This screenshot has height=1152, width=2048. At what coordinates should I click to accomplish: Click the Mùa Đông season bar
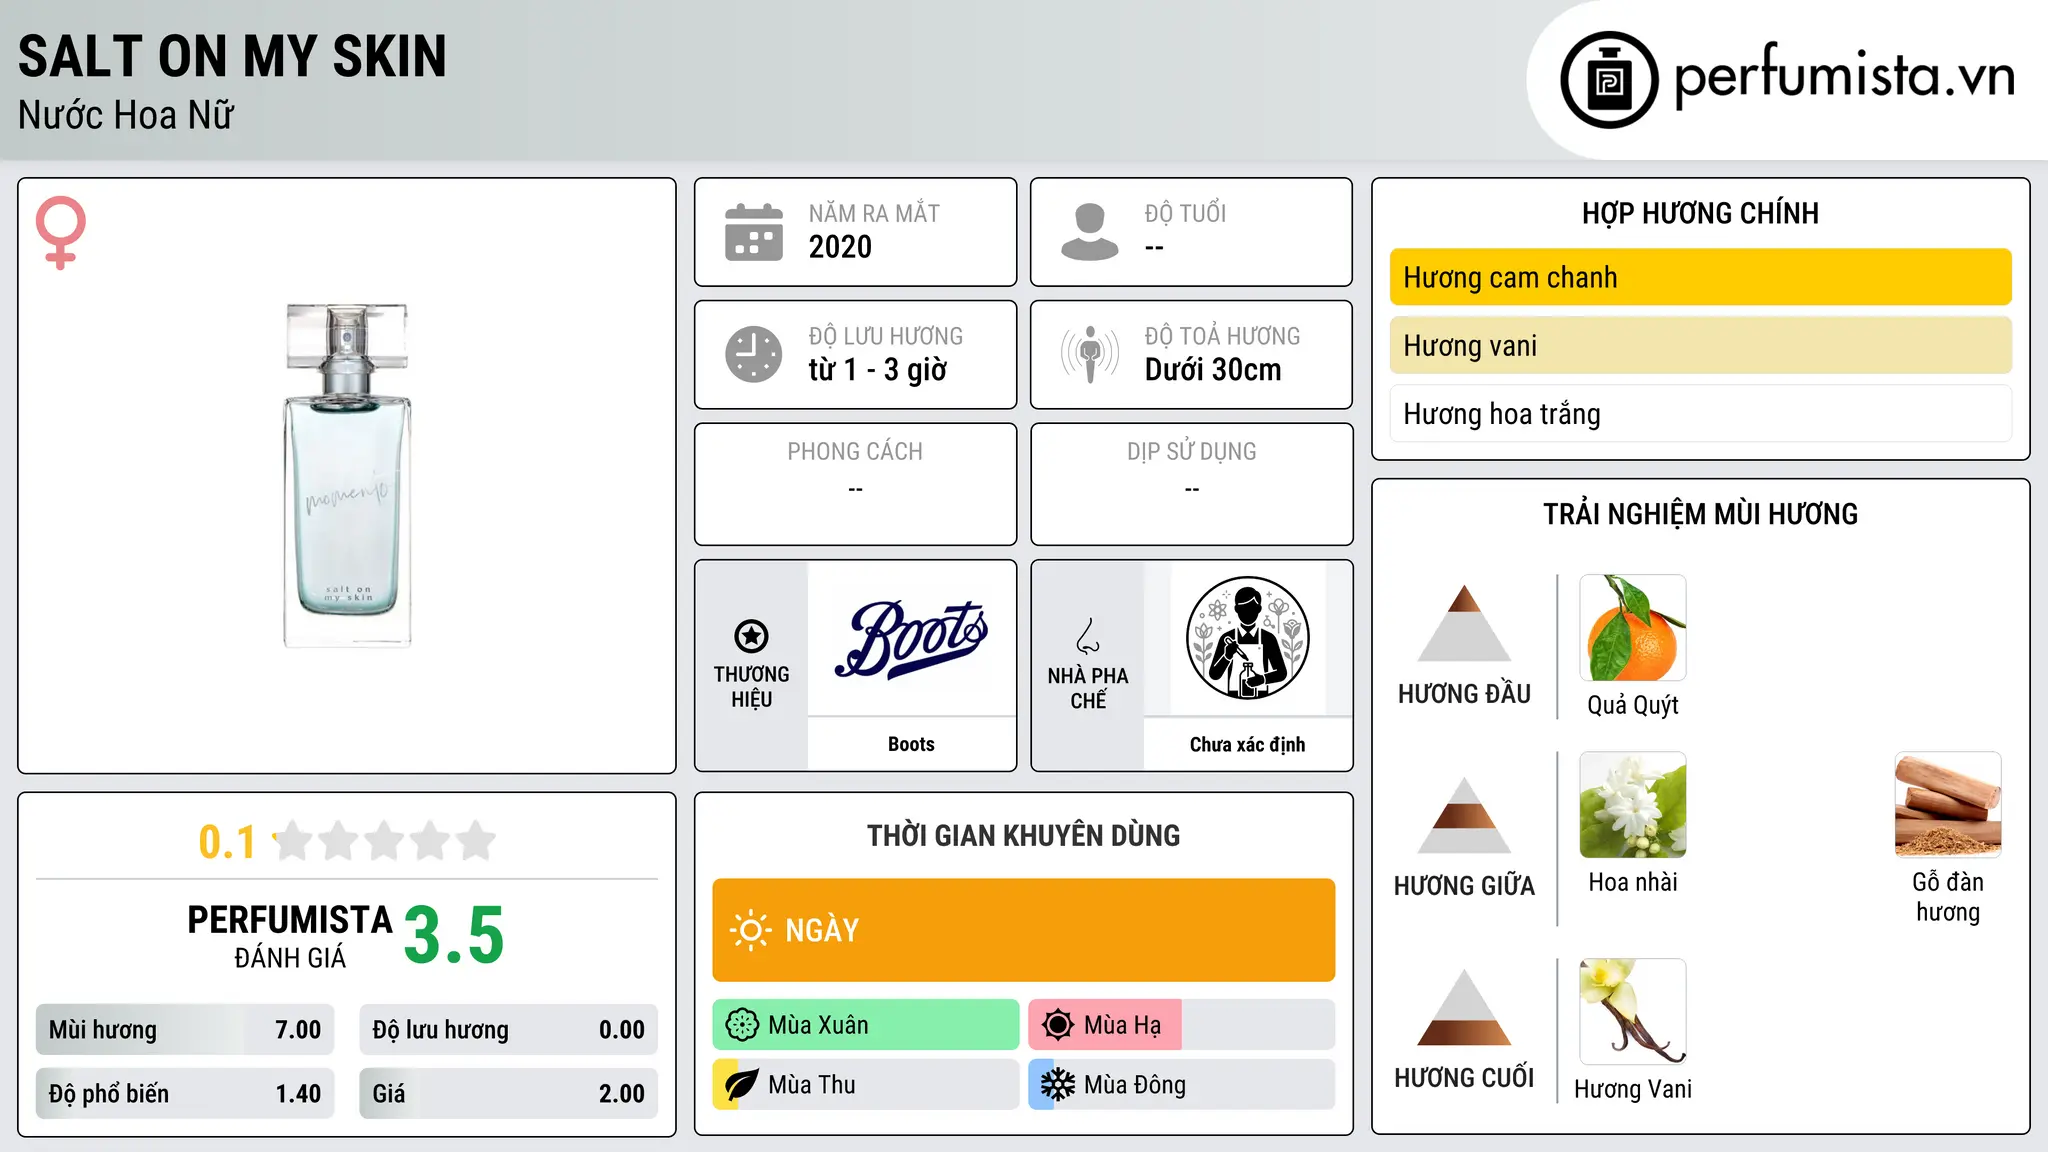click(1182, 1085)
